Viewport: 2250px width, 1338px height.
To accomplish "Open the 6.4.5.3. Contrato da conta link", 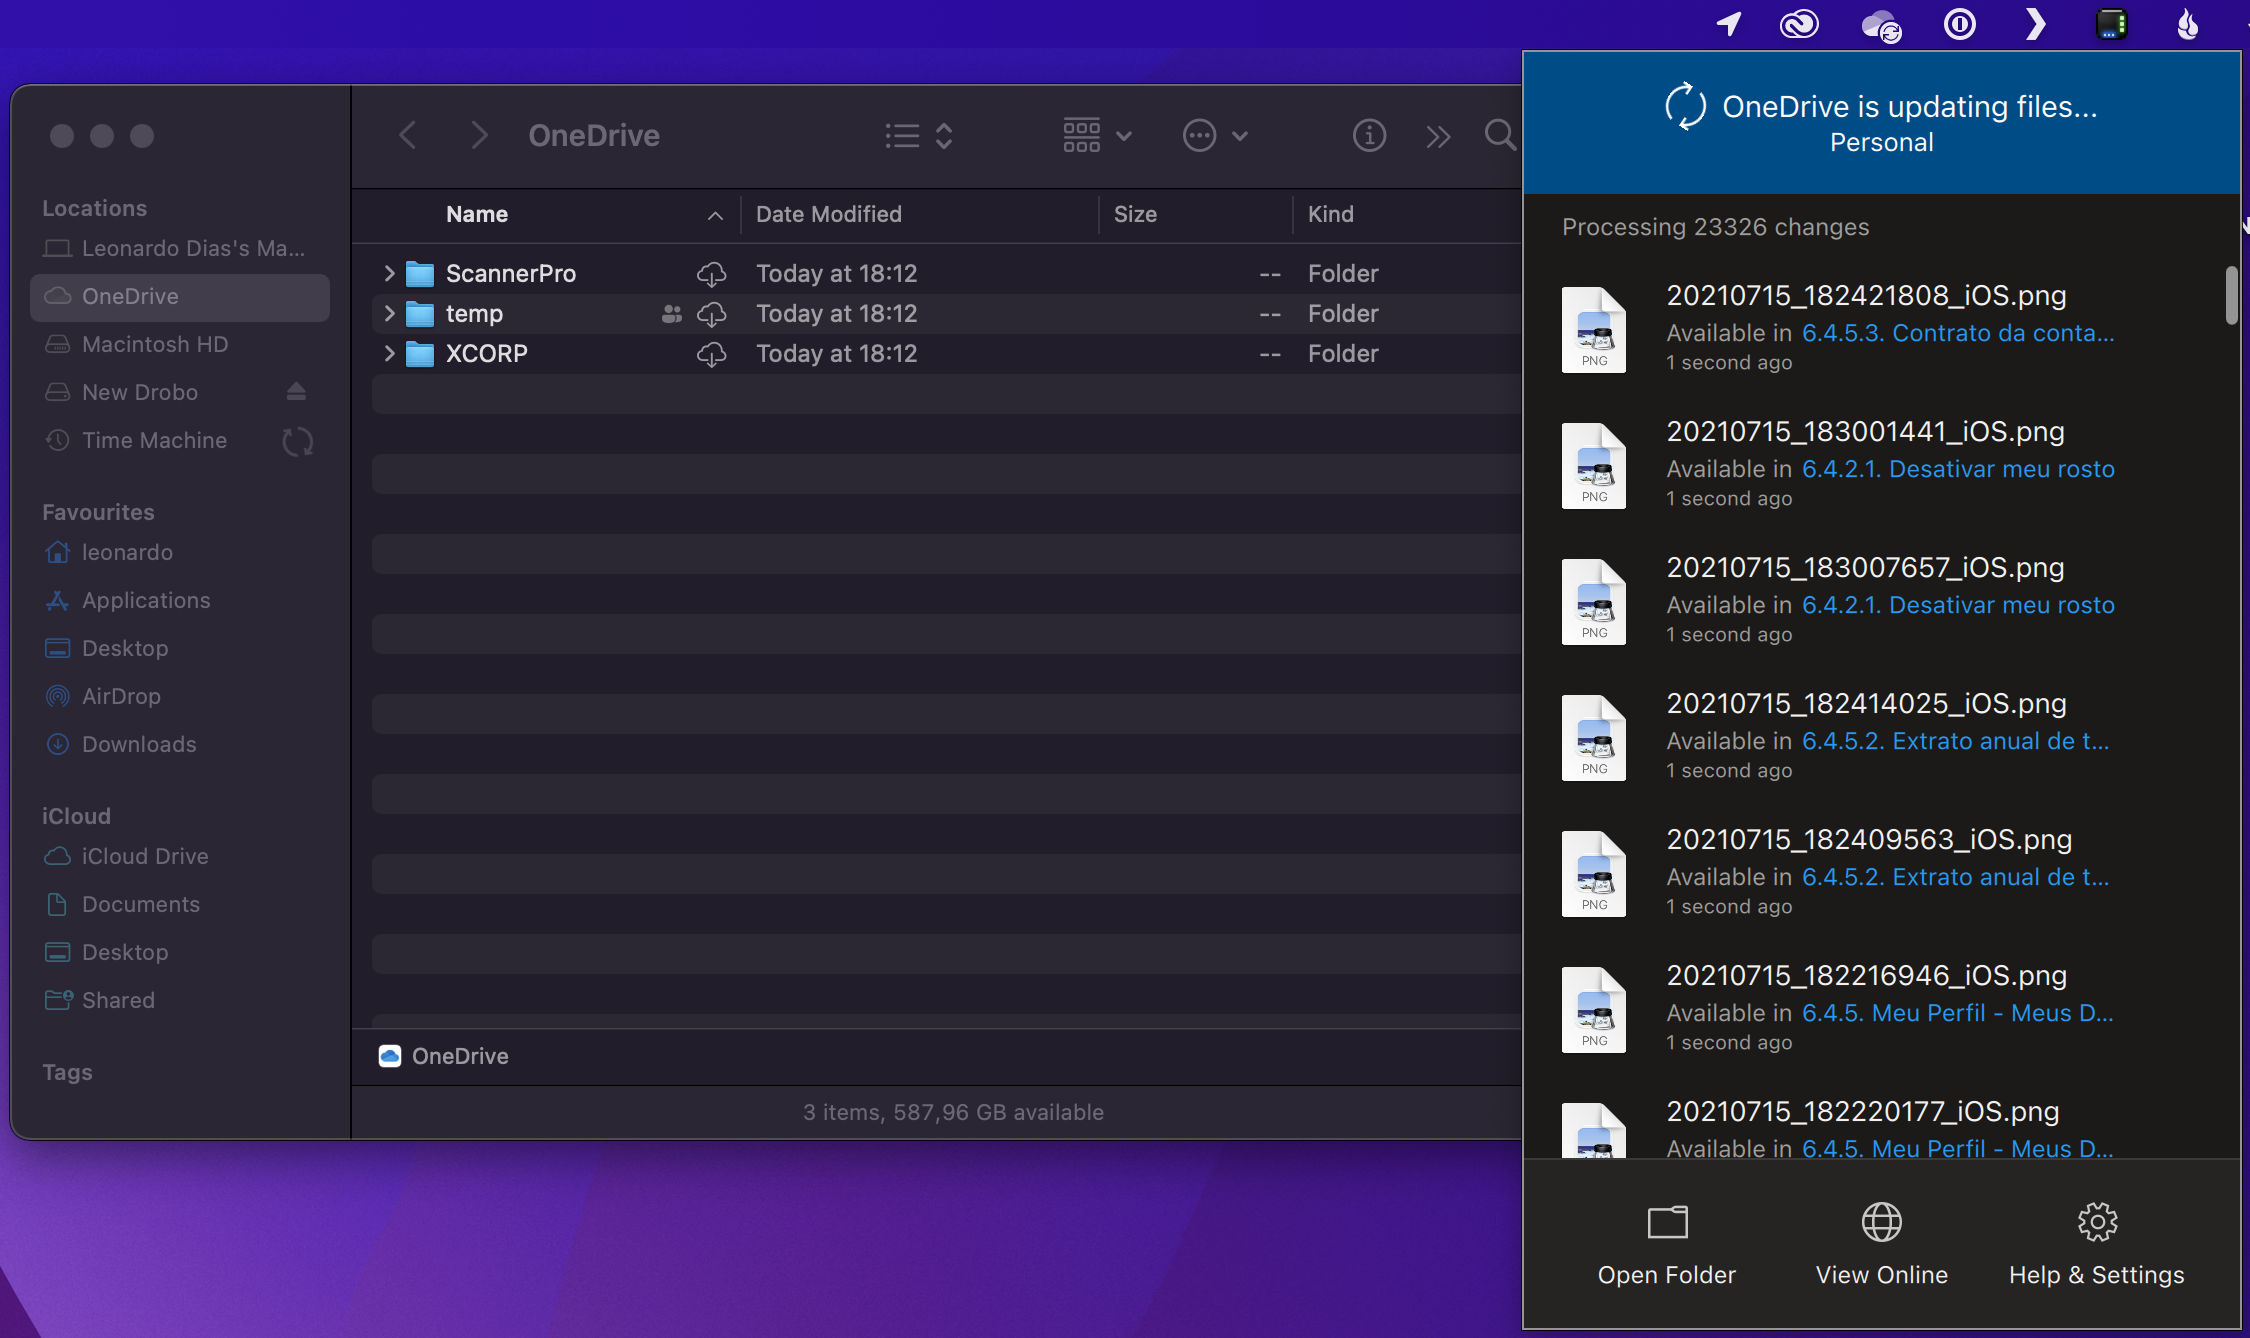I will (1957, 333).
